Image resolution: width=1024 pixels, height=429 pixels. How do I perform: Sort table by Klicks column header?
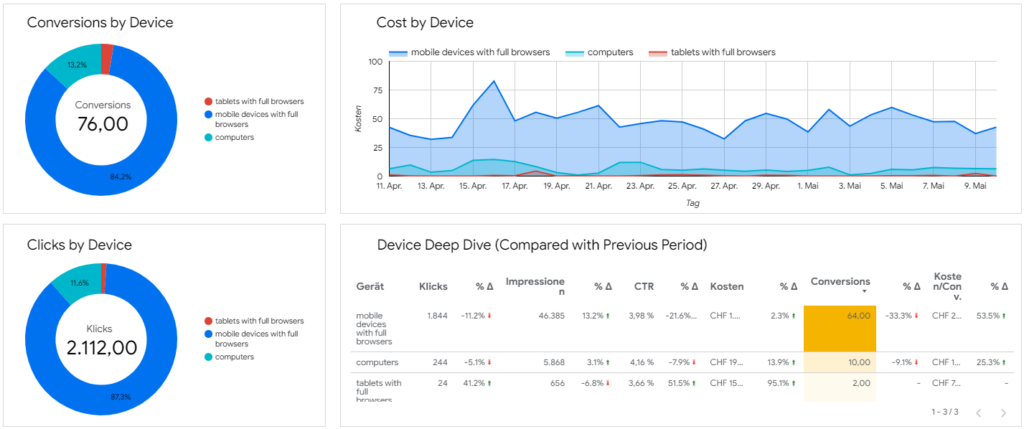[433, 286]
